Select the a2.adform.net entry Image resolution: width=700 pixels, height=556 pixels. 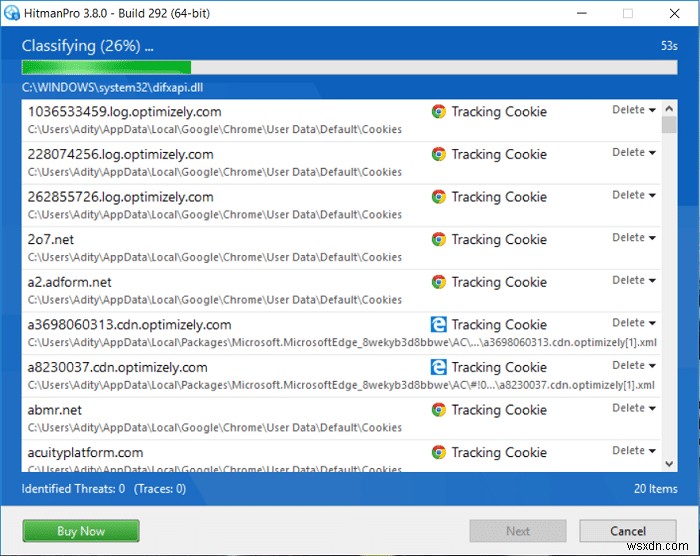pyautogui.click(x=341, y=291)
